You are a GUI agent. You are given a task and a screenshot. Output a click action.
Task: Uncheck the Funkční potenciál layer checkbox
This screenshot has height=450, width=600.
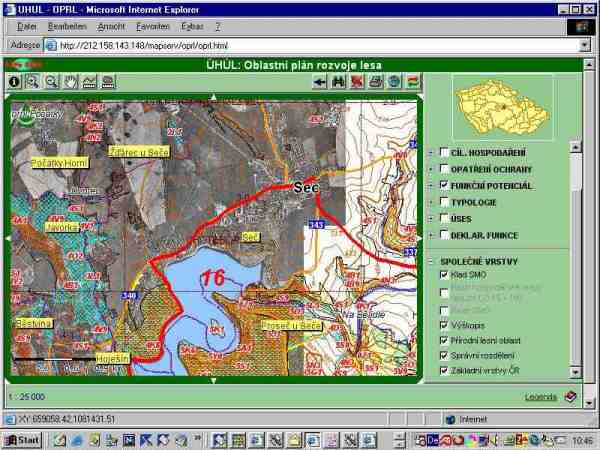pos(444,186)
